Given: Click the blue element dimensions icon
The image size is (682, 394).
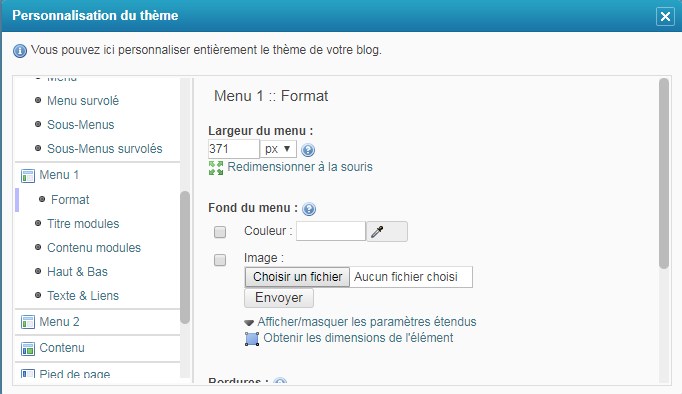Looking at the screenshot, I should coord(252,339).
